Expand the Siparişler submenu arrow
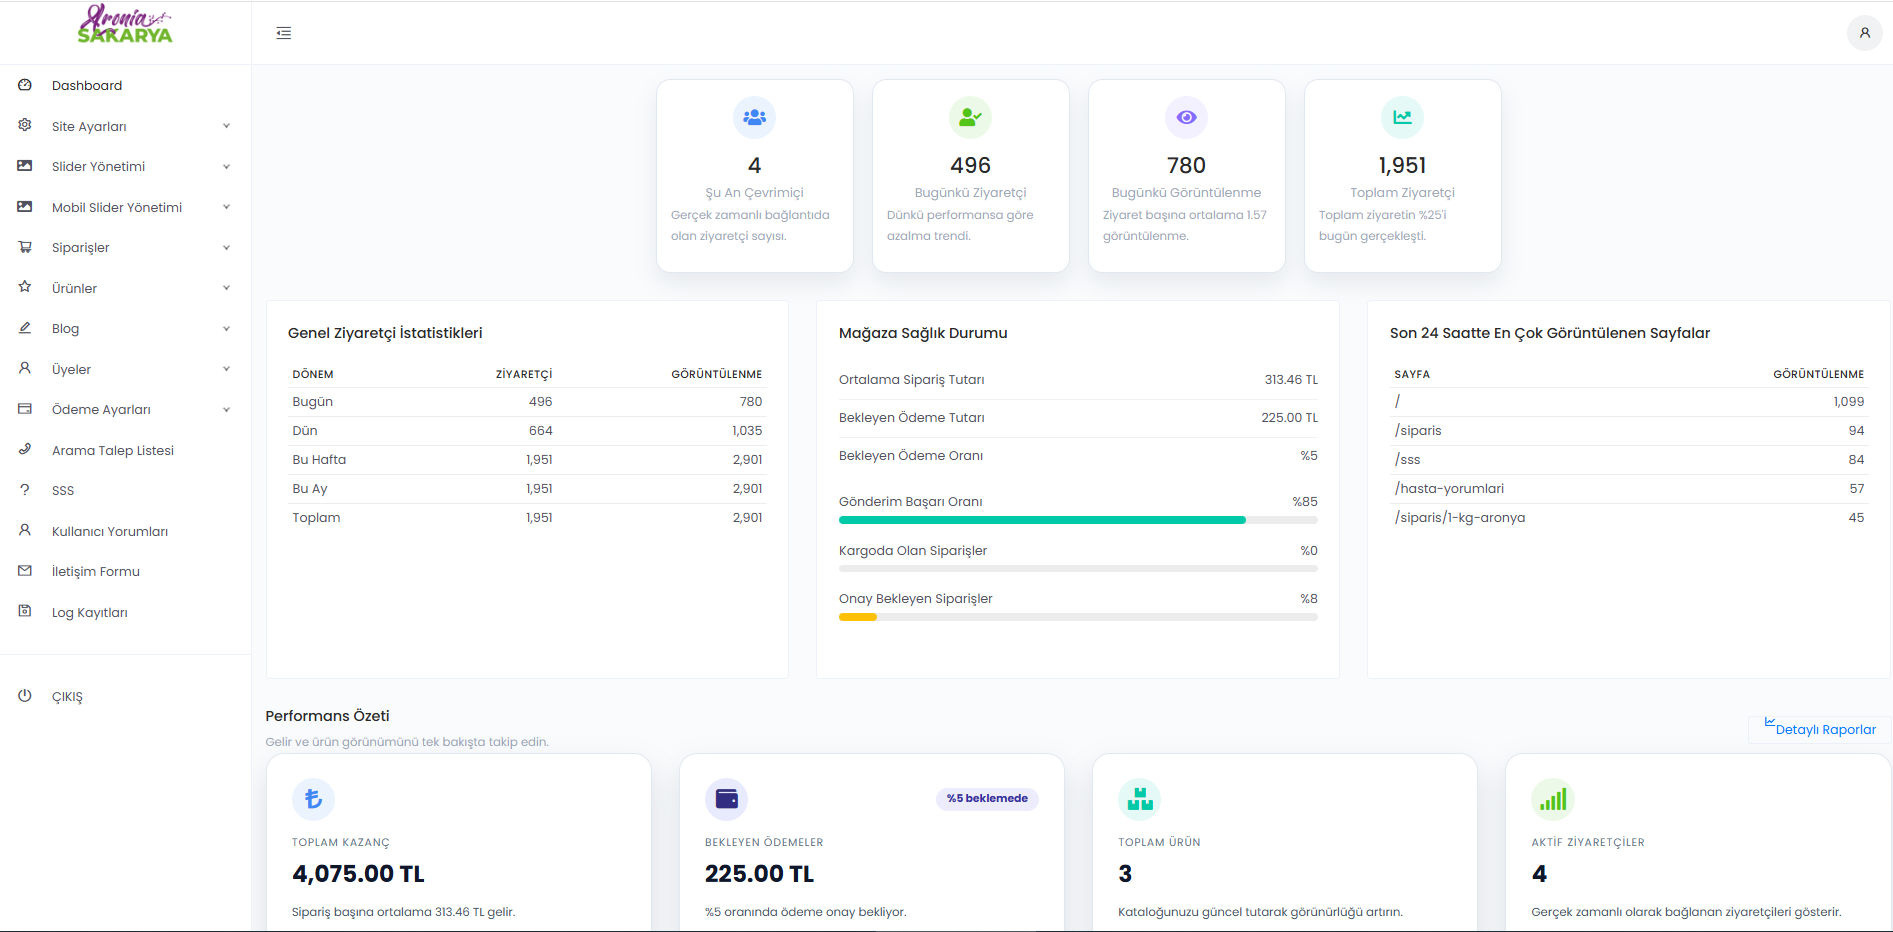1893x932 pixels. pos(227,248)
